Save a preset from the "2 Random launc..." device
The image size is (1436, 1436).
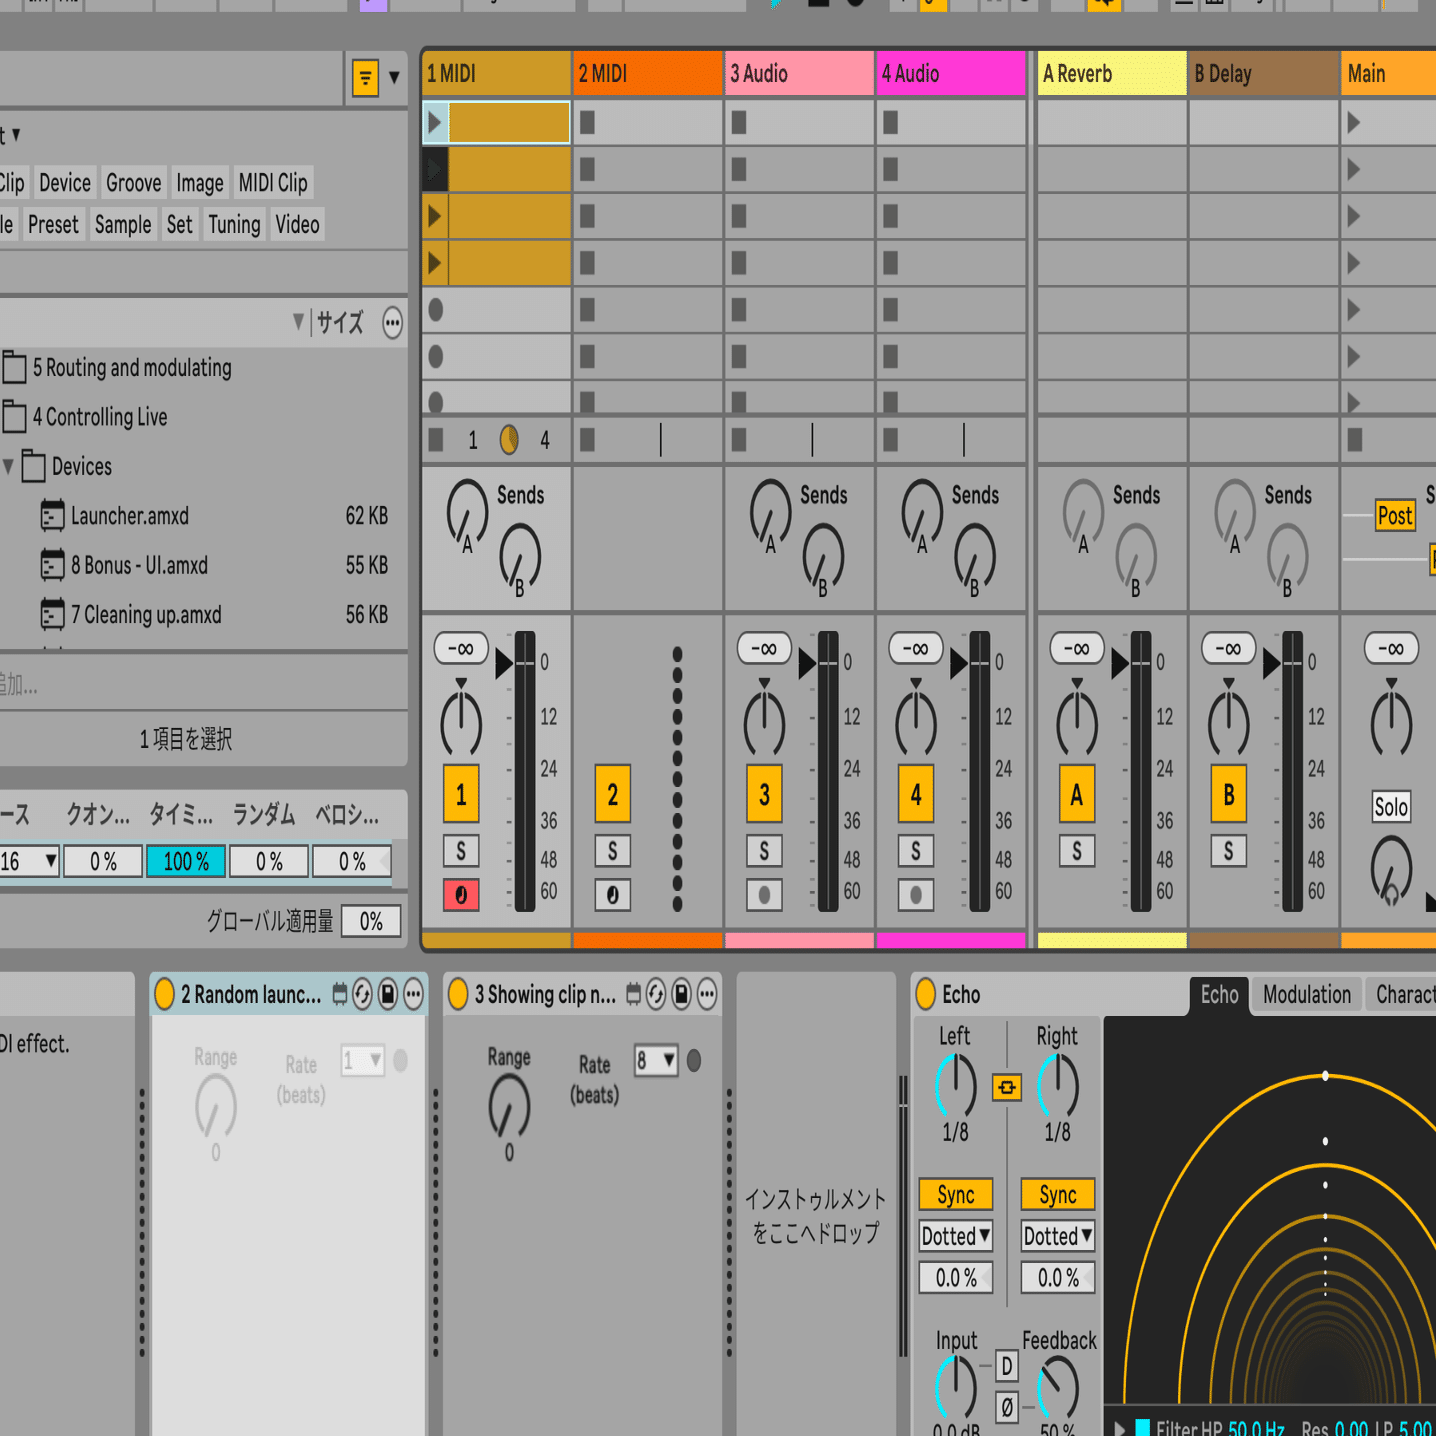click(388, 994)
